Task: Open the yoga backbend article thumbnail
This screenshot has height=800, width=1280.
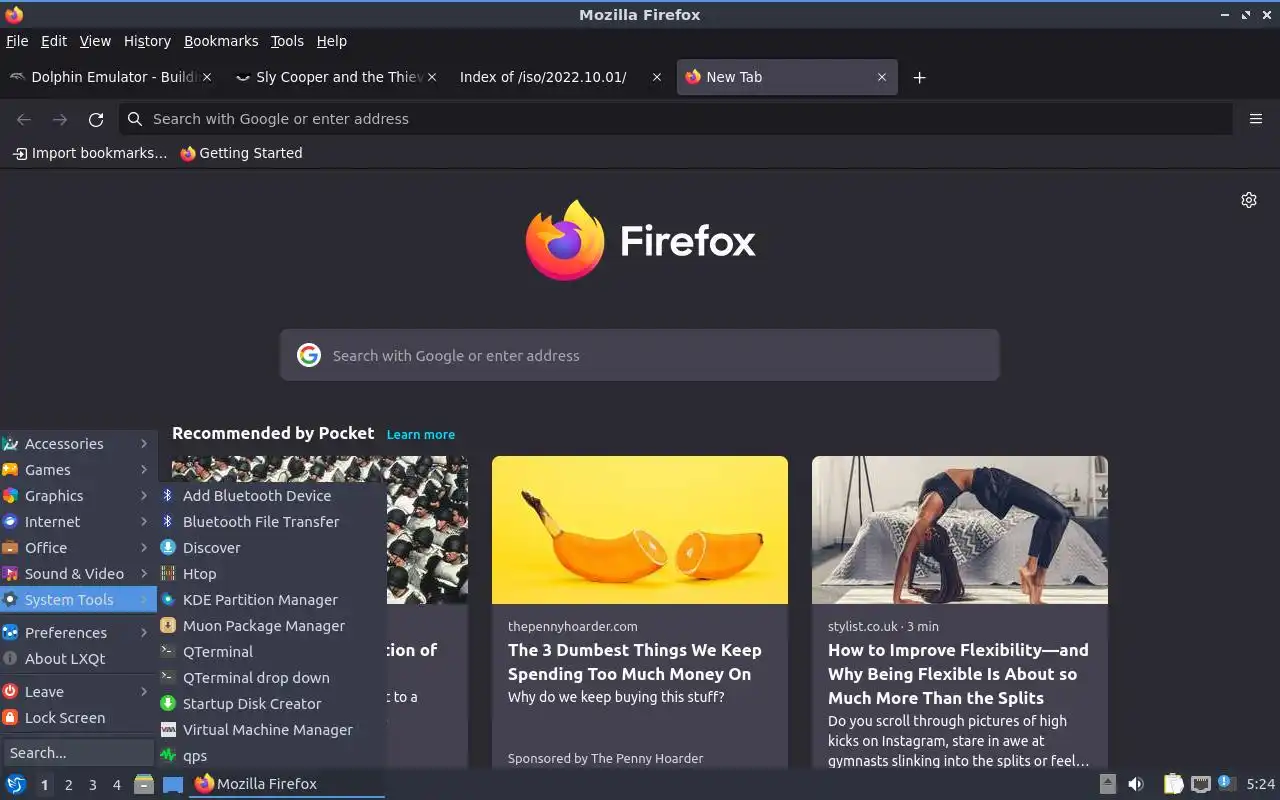Action: click(x=960, y=530)
